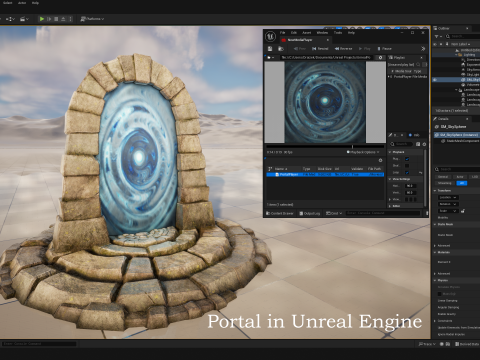The height and width of the screenshot is (360, 480).
Task: Click the media playback scrubber bar
Action: coord(325,146)
